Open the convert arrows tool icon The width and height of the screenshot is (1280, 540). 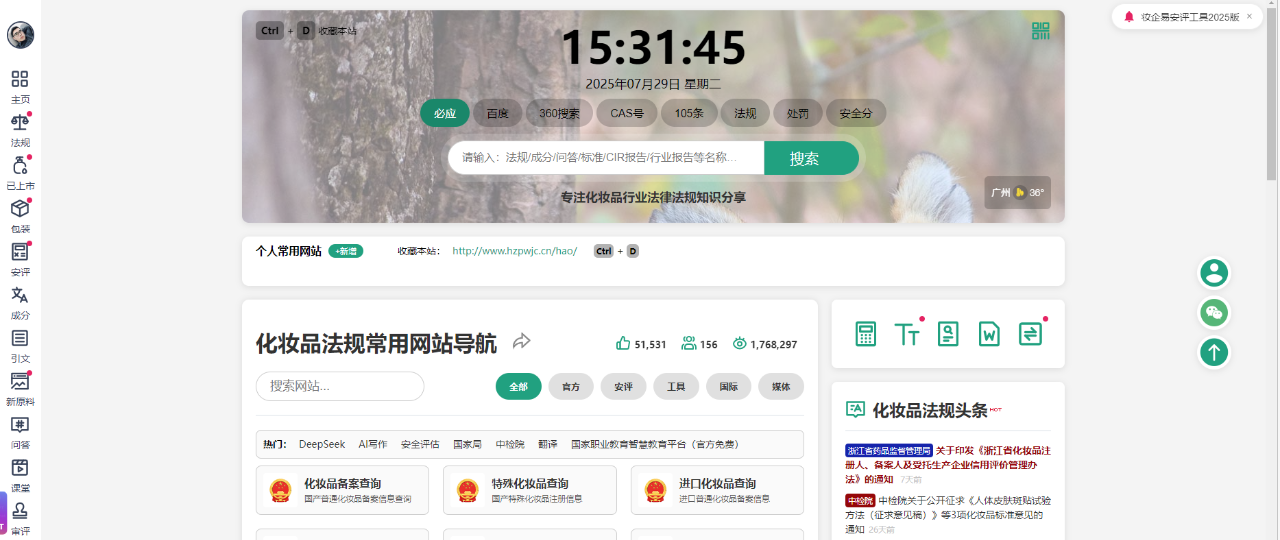[1030, 334]
